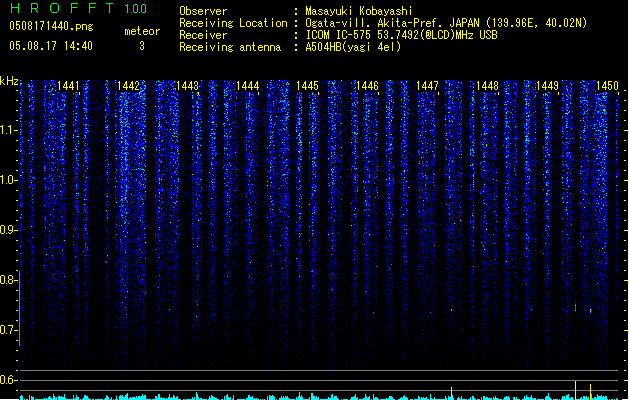Click the yellow detection spike just after 1447

tap(452, 393)
